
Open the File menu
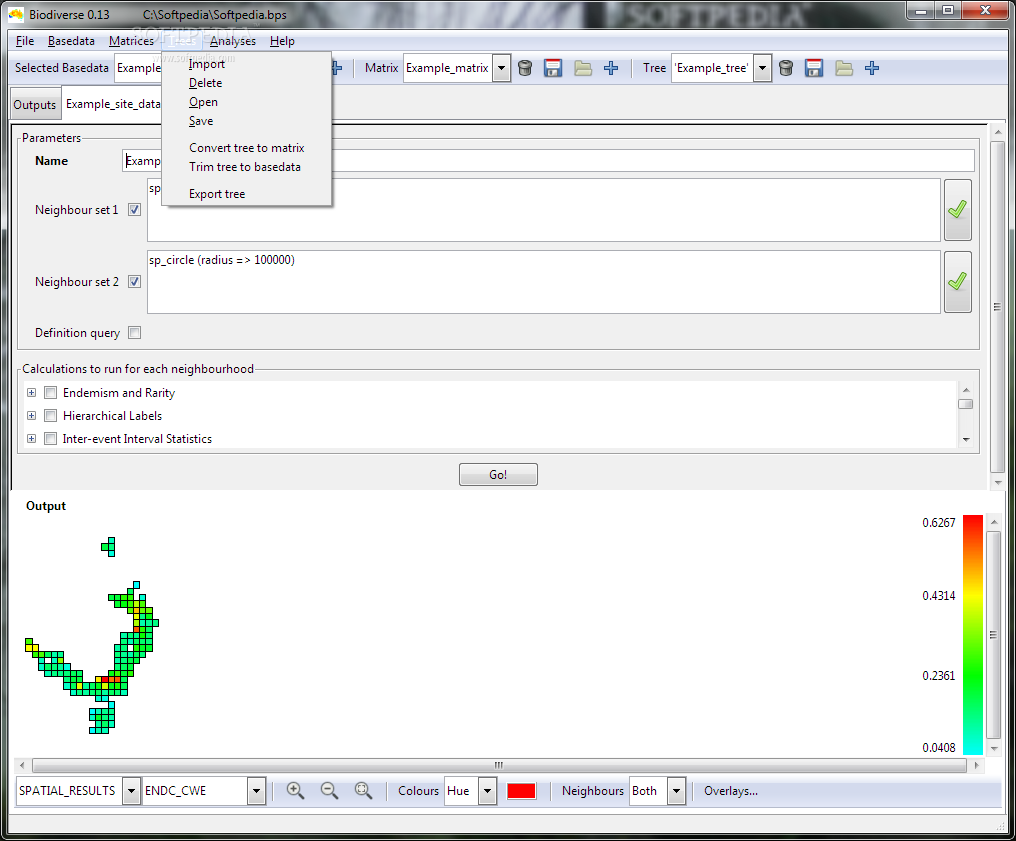pos(25,41)
